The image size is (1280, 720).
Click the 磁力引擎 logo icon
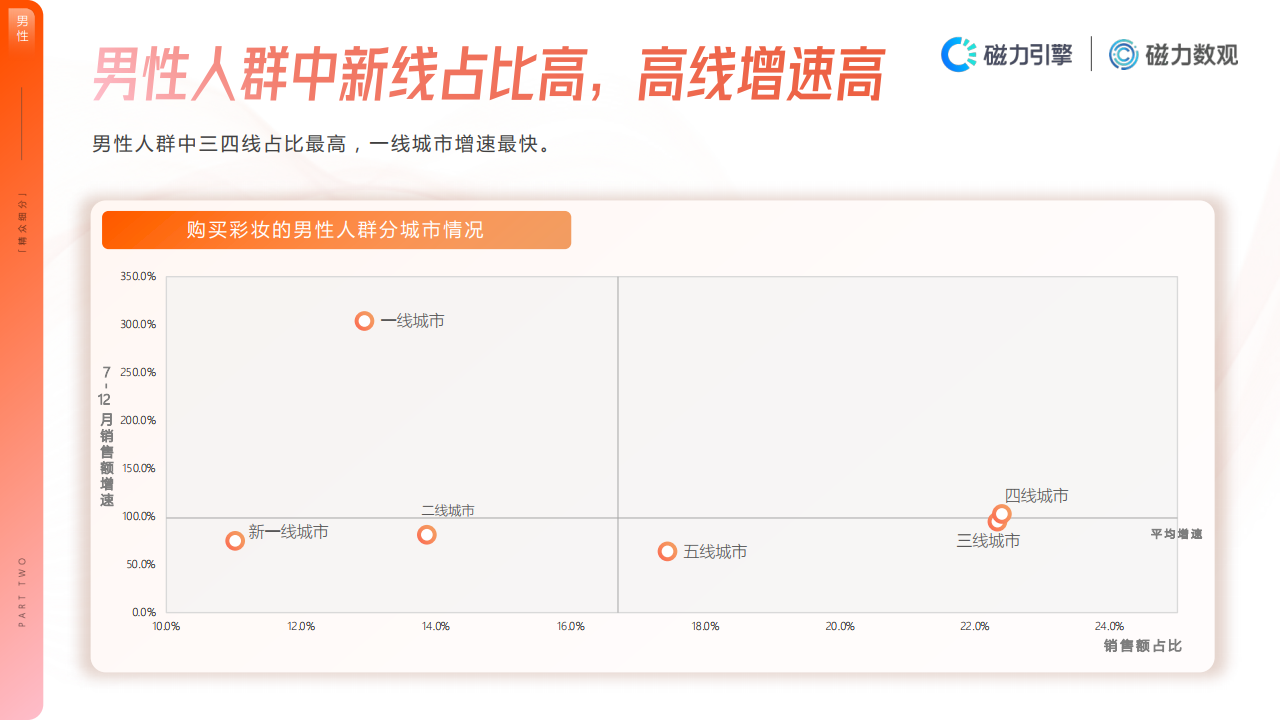[958, 54]
